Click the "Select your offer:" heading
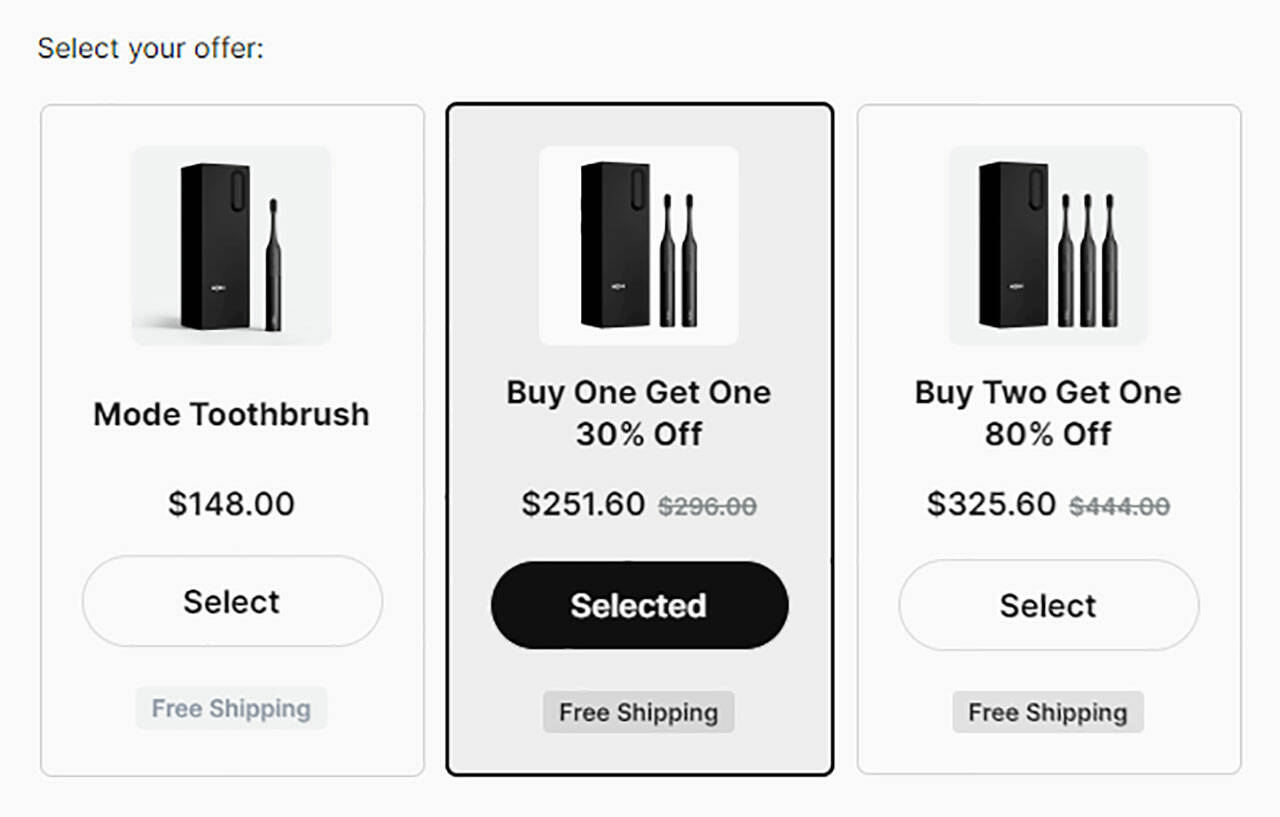Screen dimensions: 1280x817 [150, 48]
